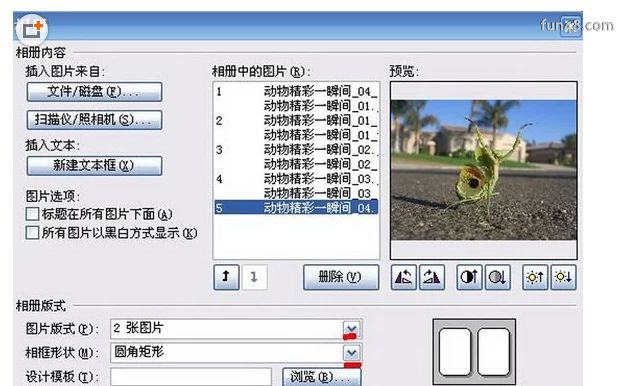Delete the selected picture with 删除
635x386 pixels.
pyautogui.click(x=341, y=277)
